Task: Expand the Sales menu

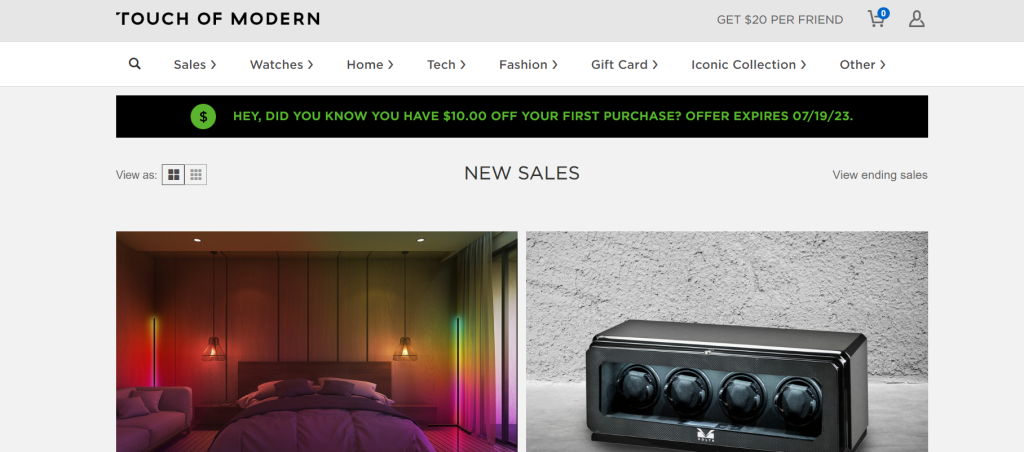Action: [195, 65]
